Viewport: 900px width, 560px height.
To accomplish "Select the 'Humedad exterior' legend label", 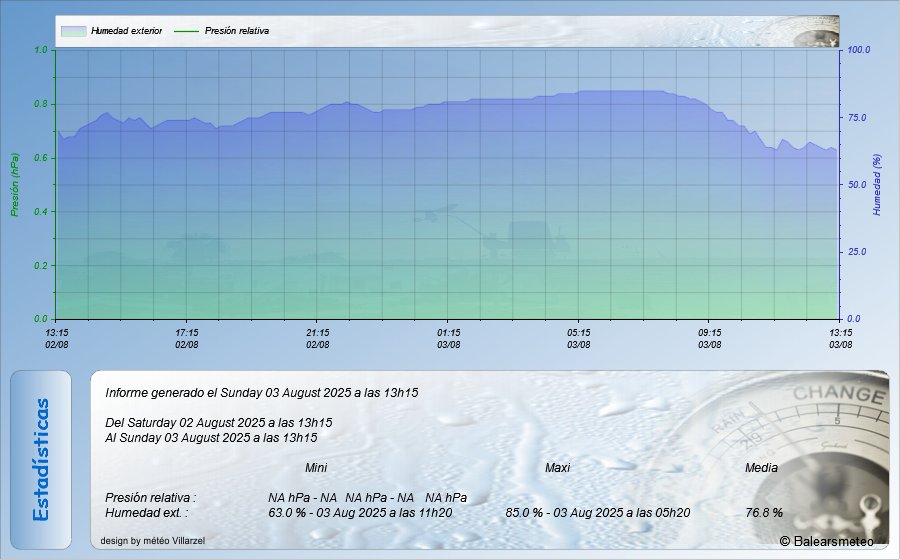I will [x=126, y=31].
